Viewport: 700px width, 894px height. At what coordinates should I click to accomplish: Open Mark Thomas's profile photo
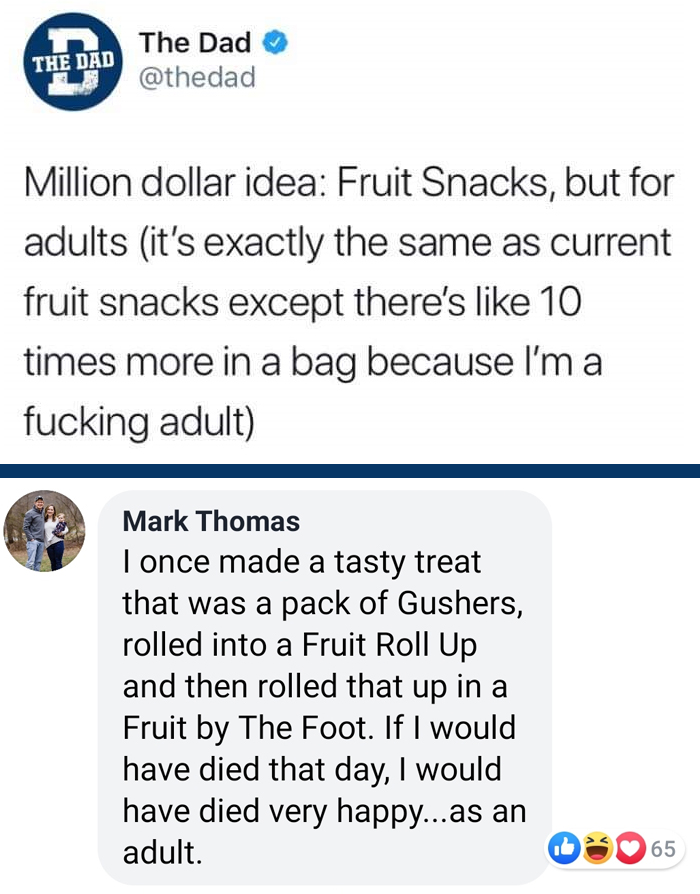pyautogui.click(x=45, y=532)
